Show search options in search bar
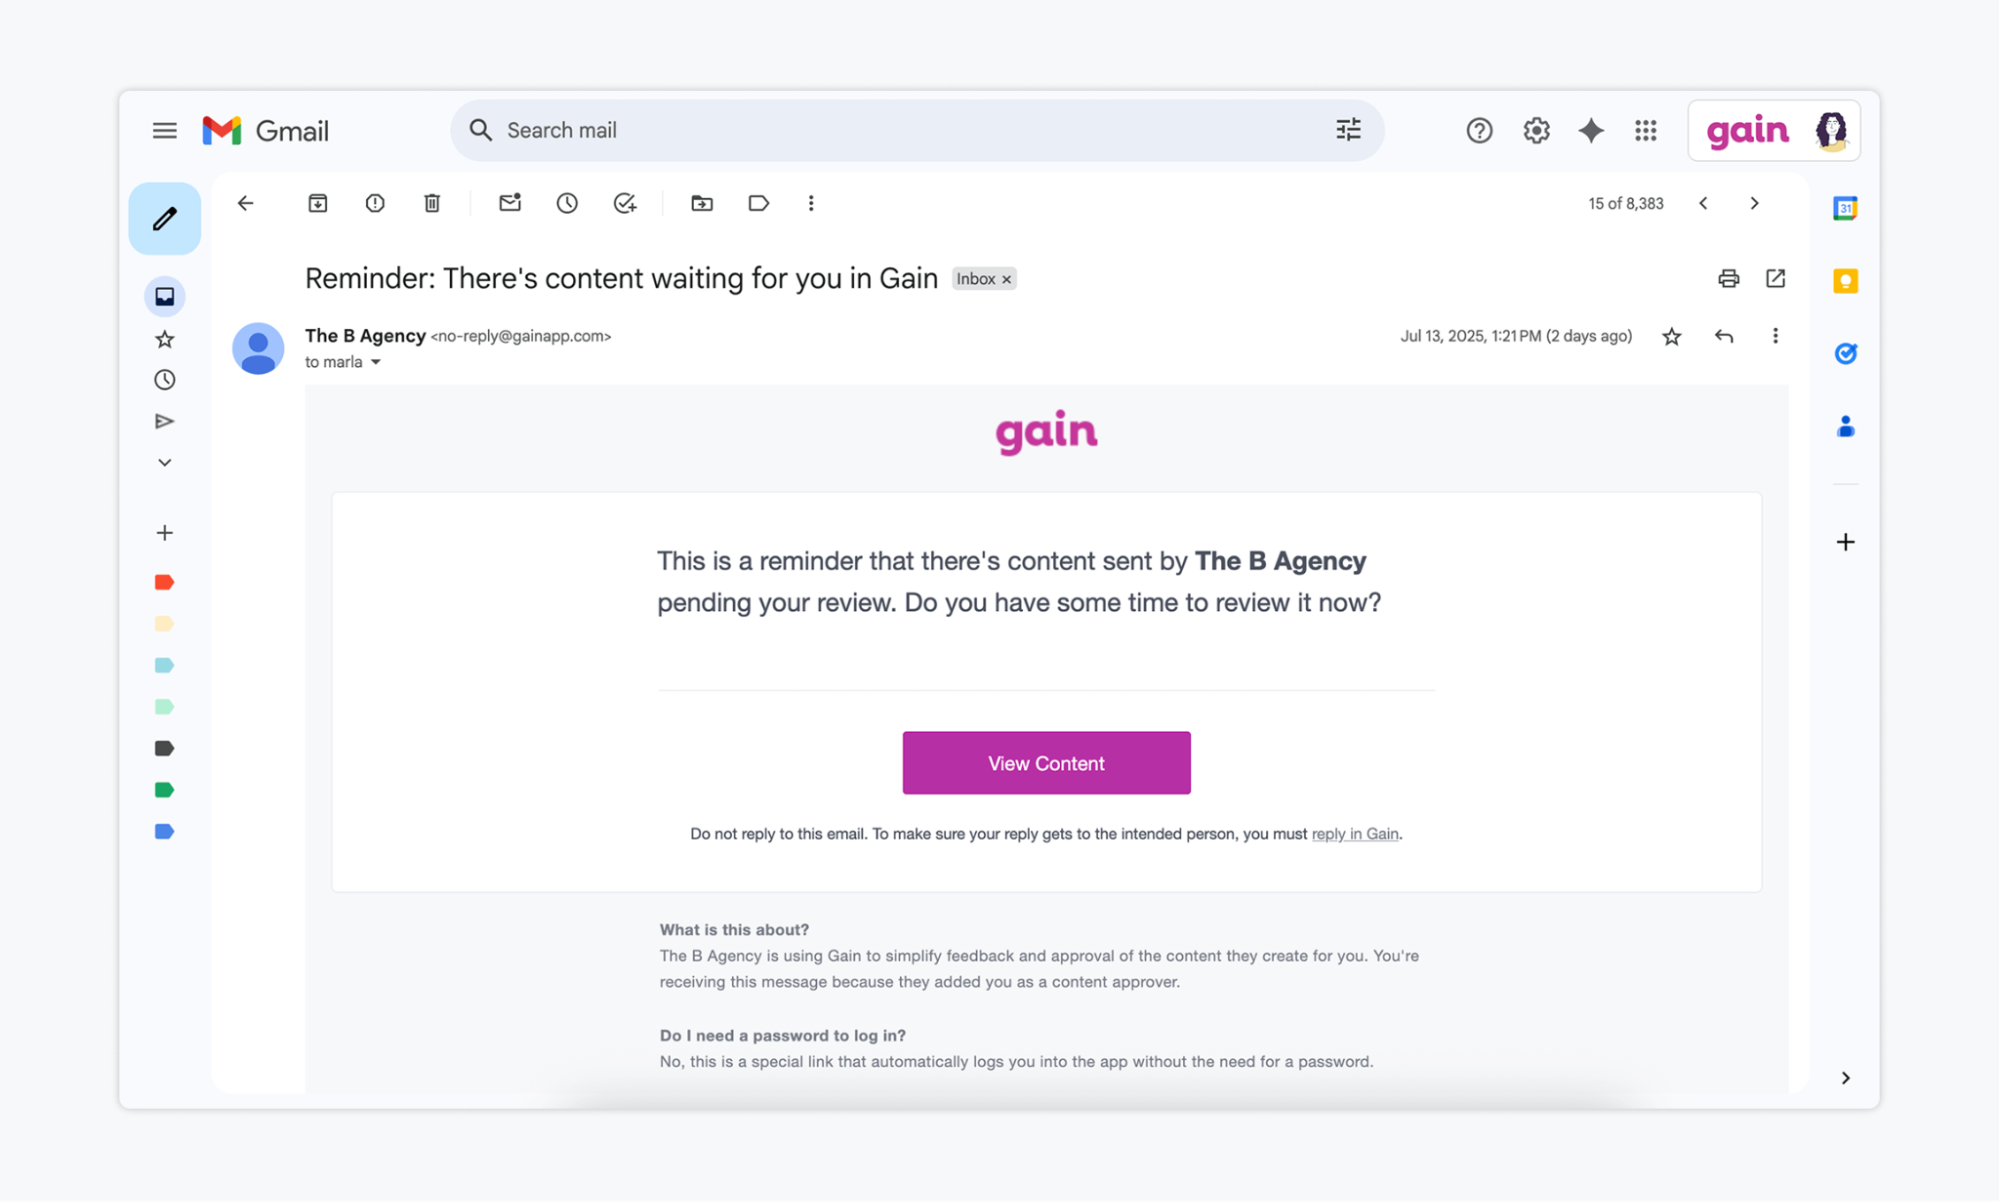The image size is (1999, 1202). (x=1348, y=130)
